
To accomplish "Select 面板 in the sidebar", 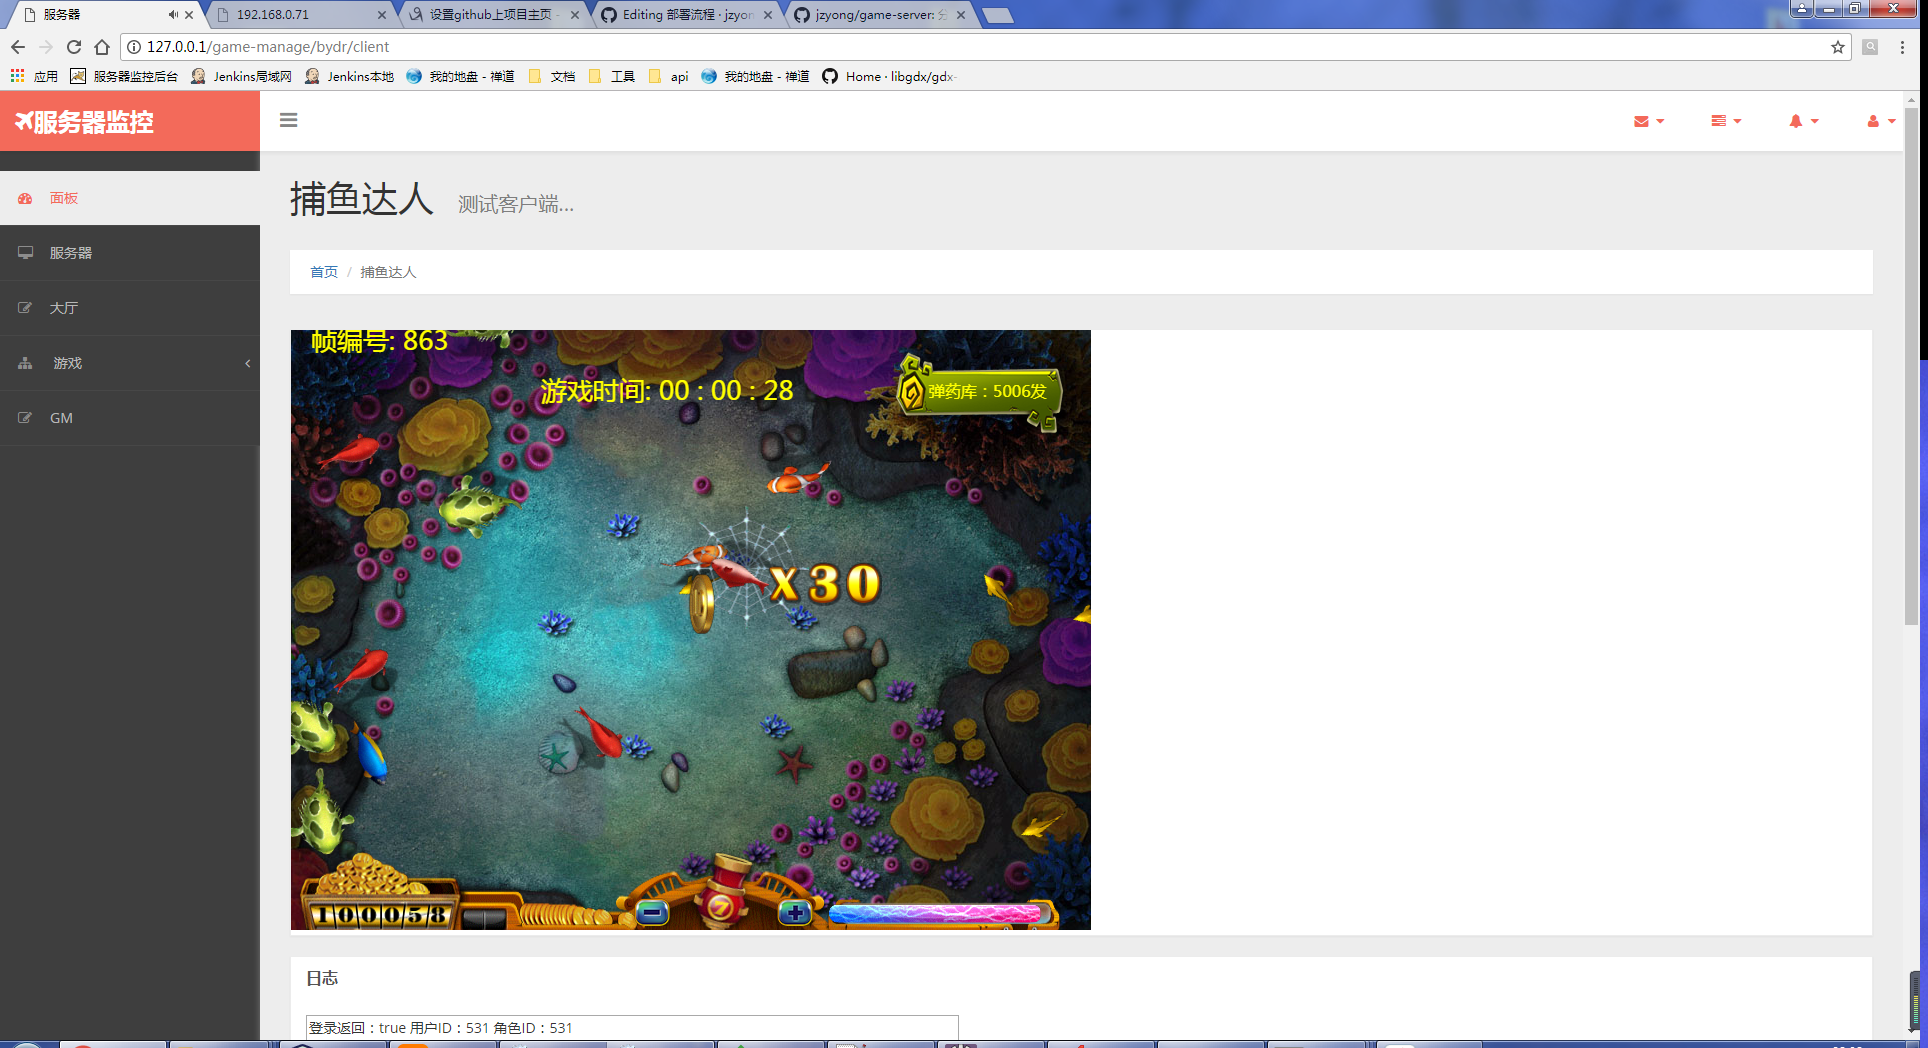I will [130, 198].
